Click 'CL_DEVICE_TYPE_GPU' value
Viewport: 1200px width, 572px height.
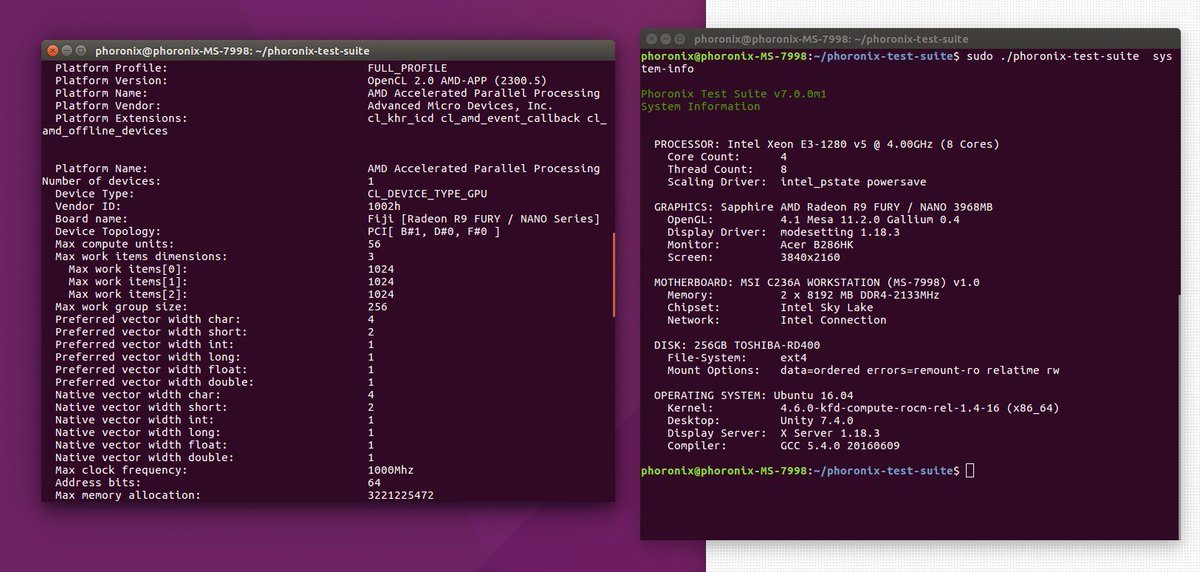pyautogui.click(x=427, y=194)
